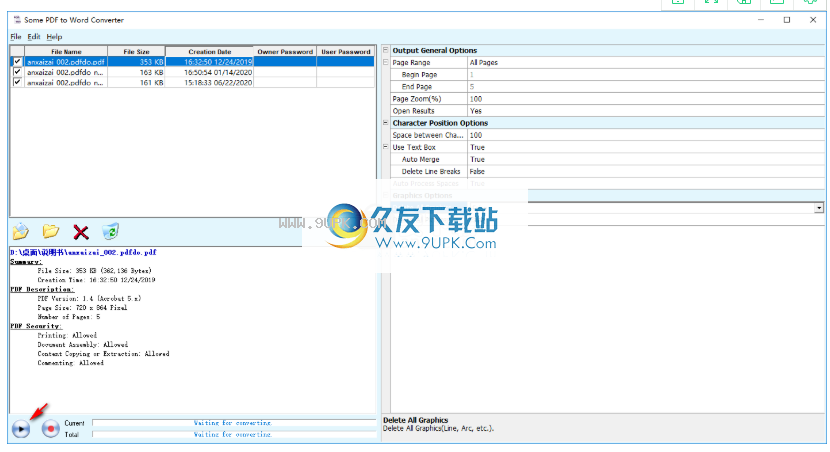Click the Current progress bar
Screen dimensions: 830x452
(x=233, y=423)
